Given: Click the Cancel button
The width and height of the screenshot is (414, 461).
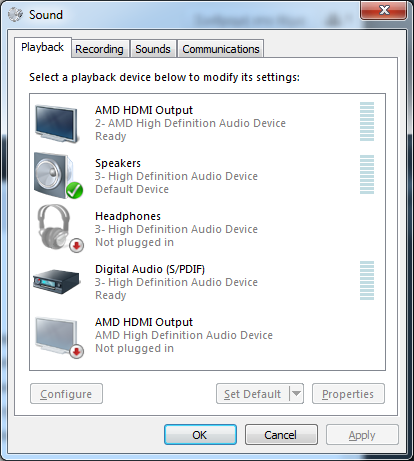Looking at the screenshot, I should (x=281, y=435).
